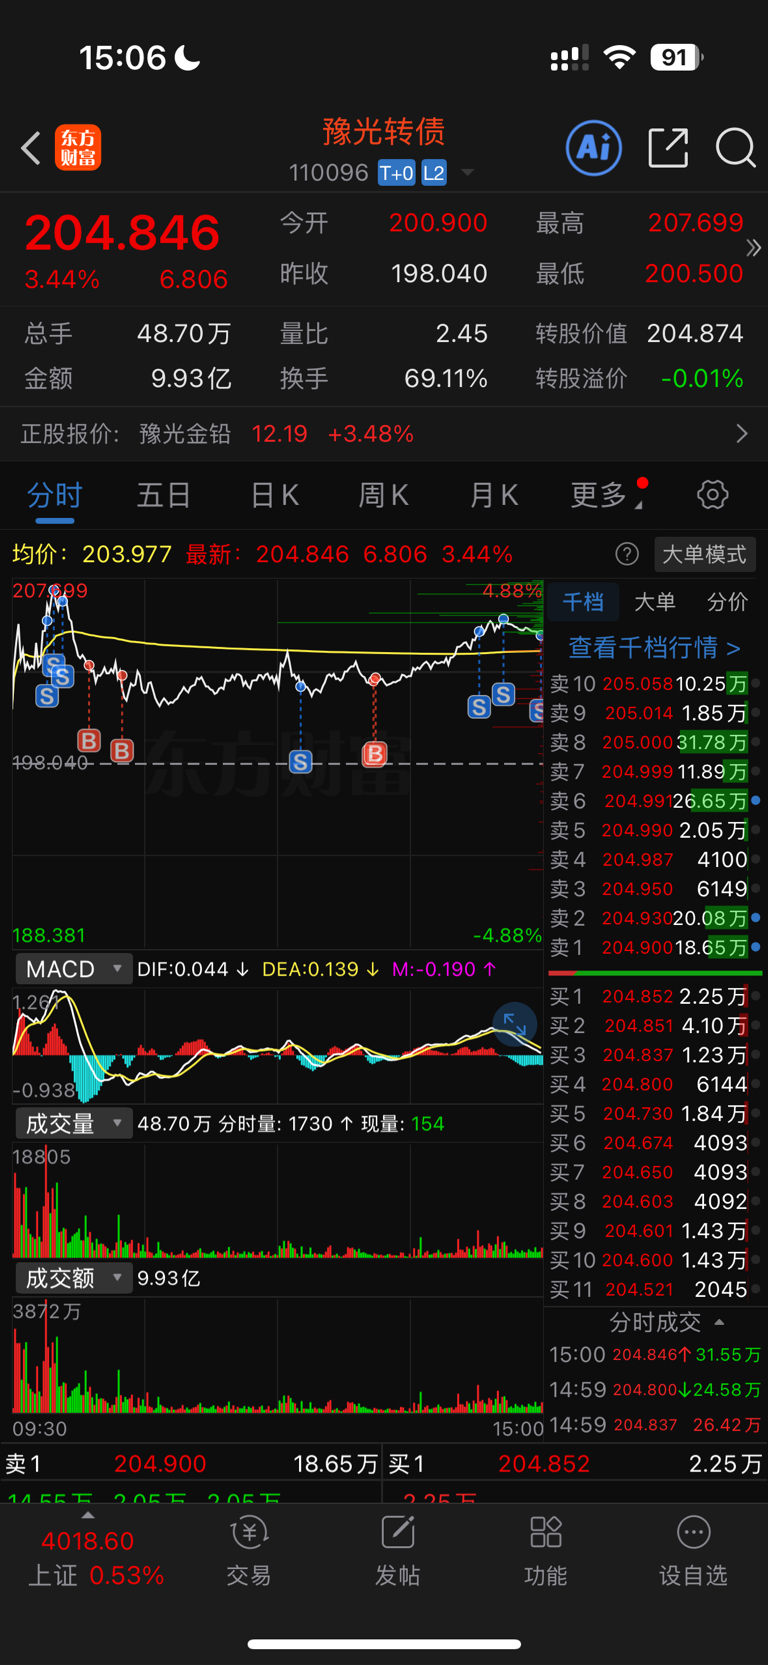Image resolution: width=769 pixels, height=1665 pixels.
Task: Open the 成交额 indicator dropdown
Action: 73,1278
